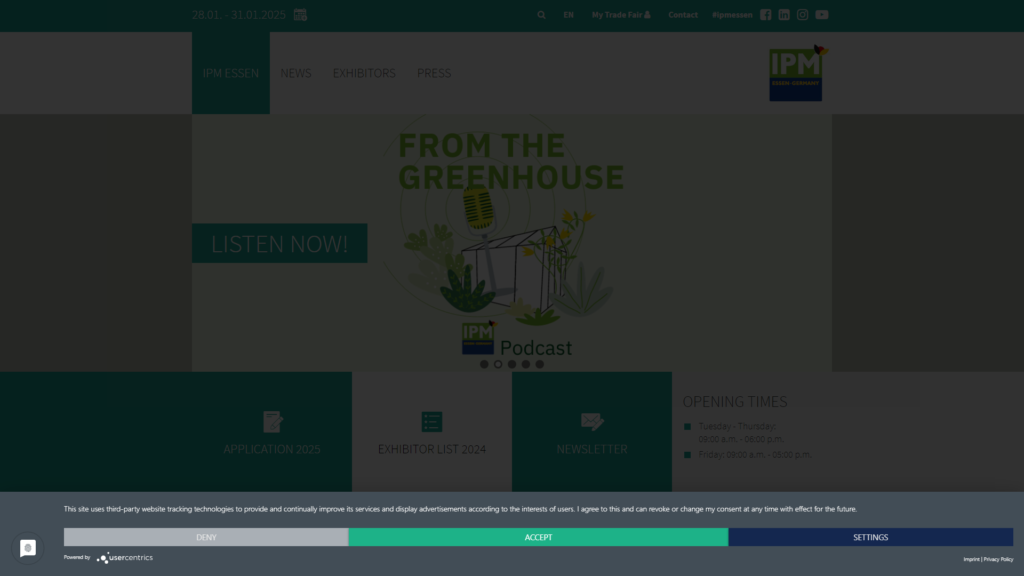Click the 28.01. - 31.01.2025 date text

[238, 14]
